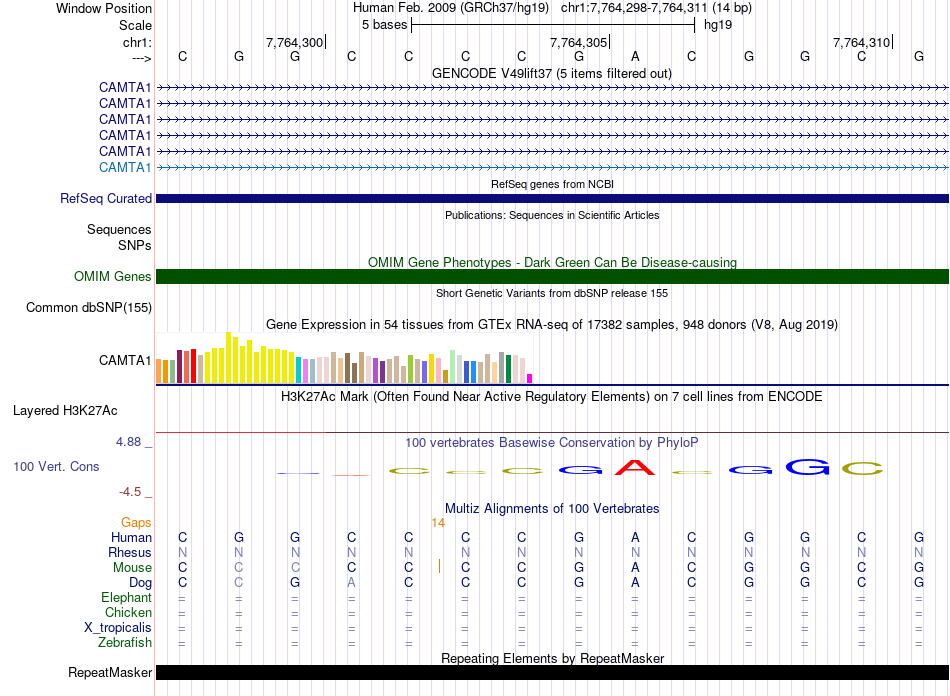Click the light blue CAMTA1 transcript label

click(125, 167)
